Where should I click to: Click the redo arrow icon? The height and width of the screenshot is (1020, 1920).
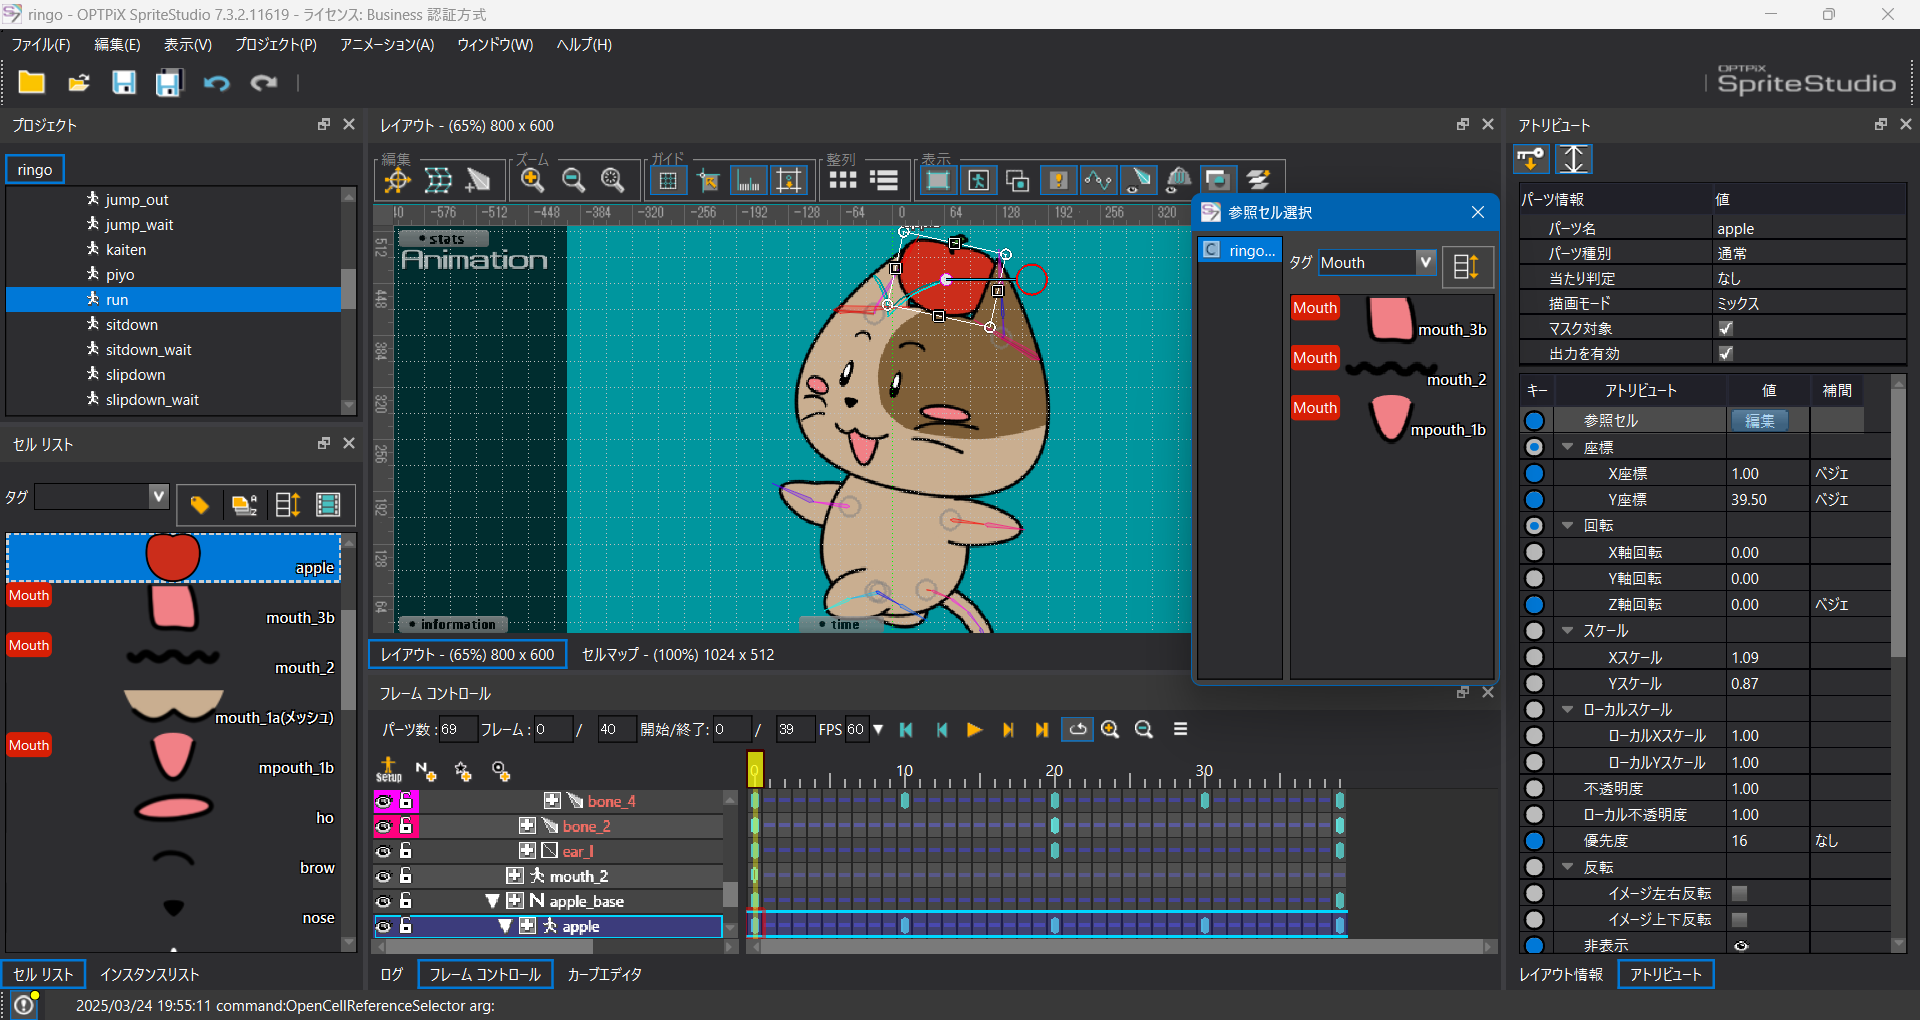pyautogui.click(x=264, y=83)
